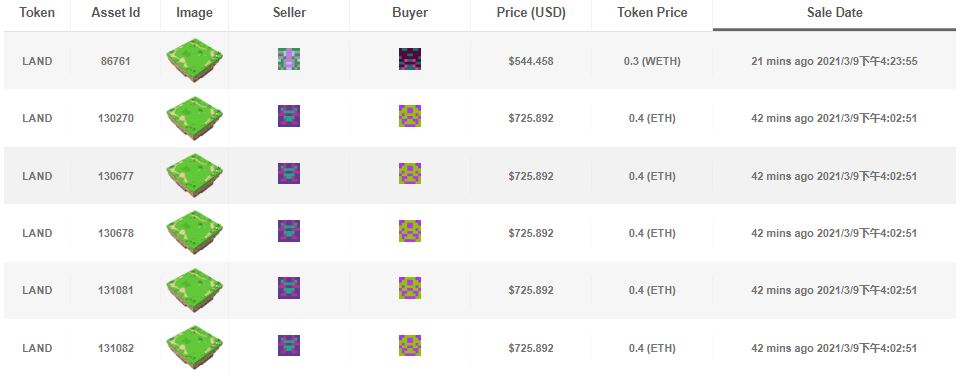Select seller avatar for asset 130677
960x376 pixels.
pos(289,174)
